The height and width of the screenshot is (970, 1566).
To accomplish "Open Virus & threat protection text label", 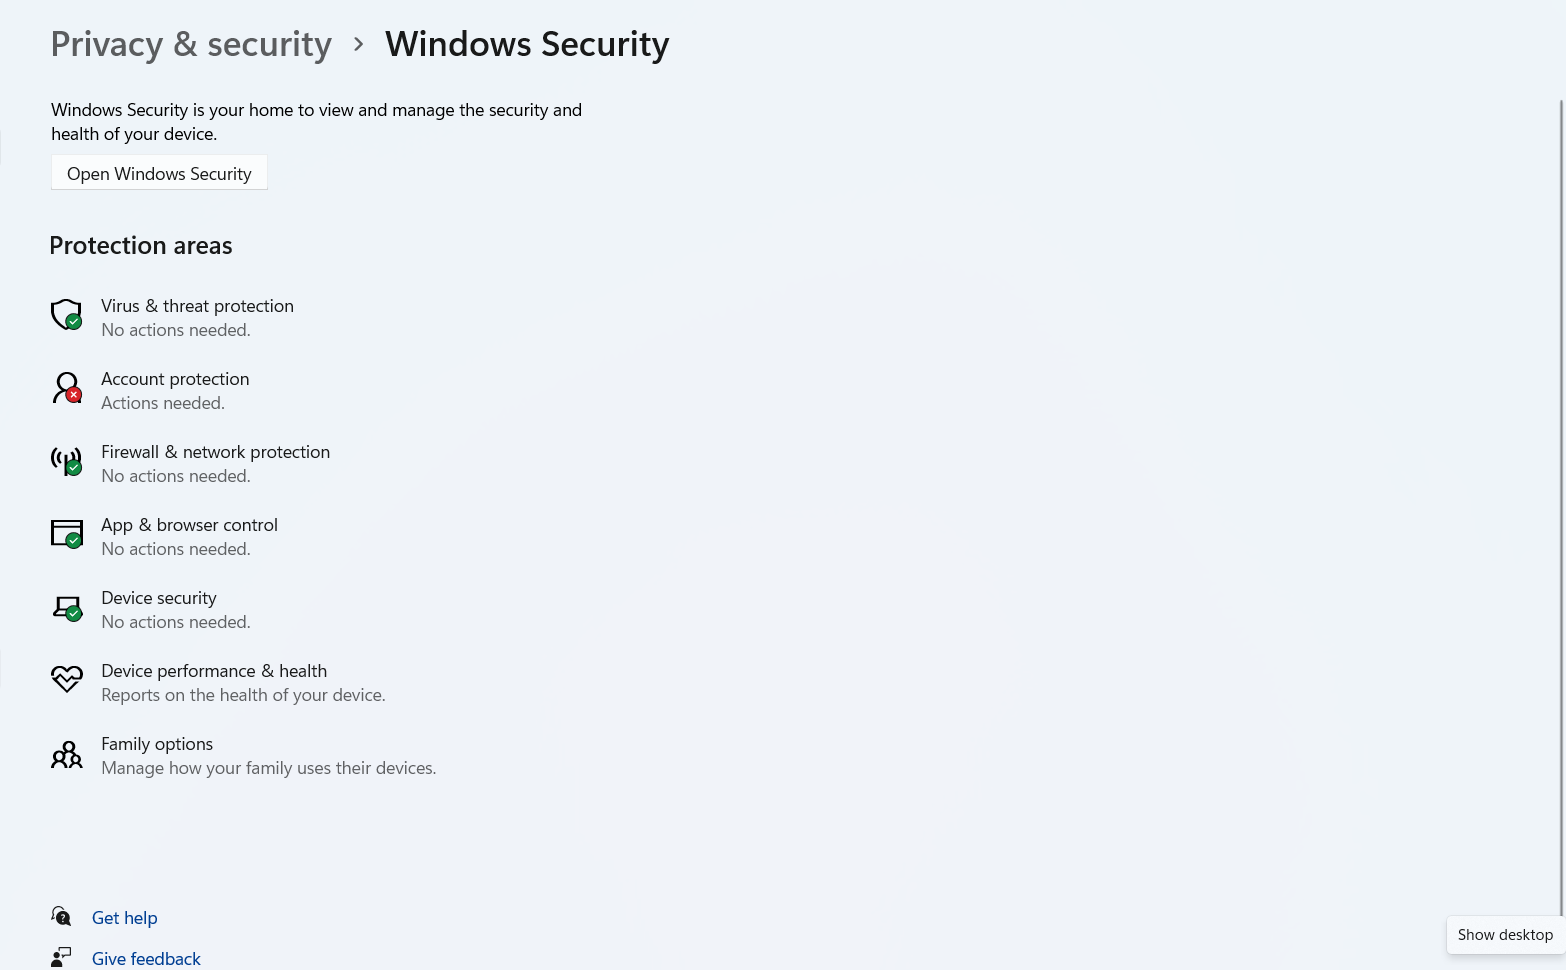I will click(197, 306).
